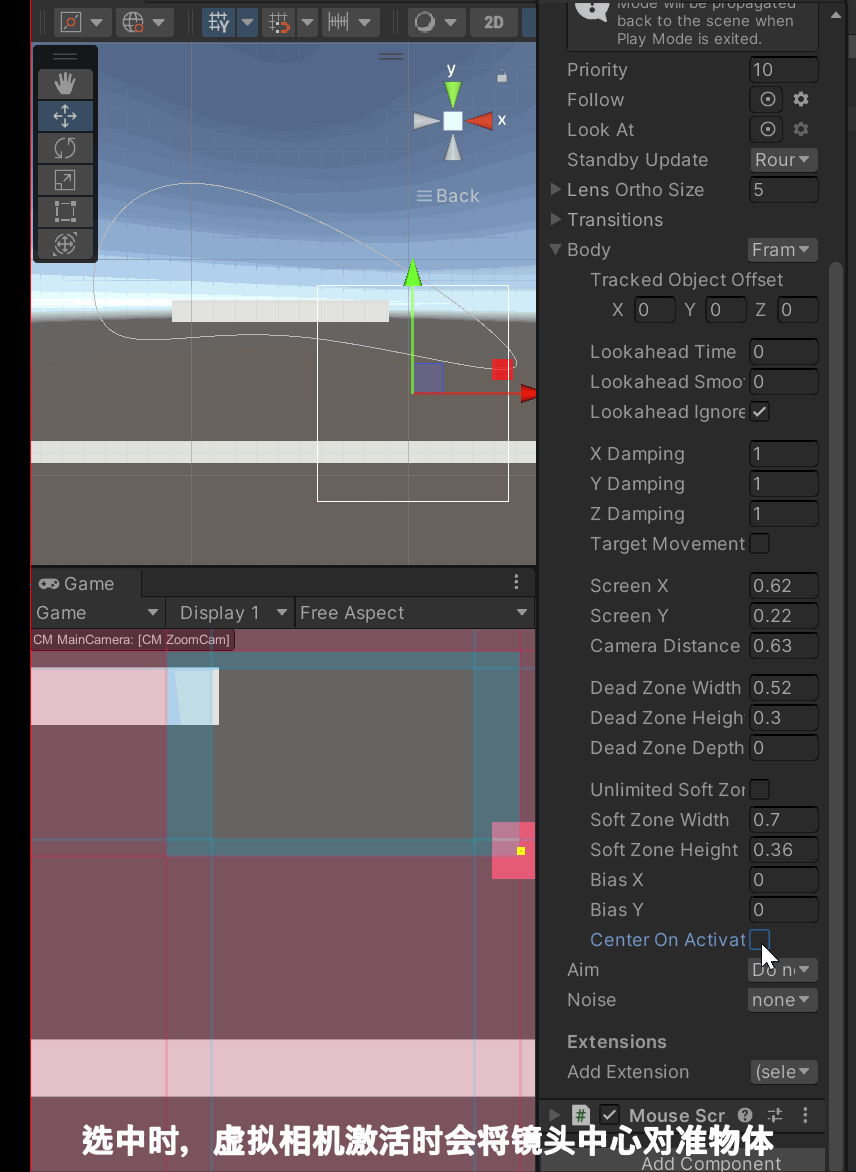Open Follow field gear settings
This screenshot has height=1172, width=856.
[801, 99]
